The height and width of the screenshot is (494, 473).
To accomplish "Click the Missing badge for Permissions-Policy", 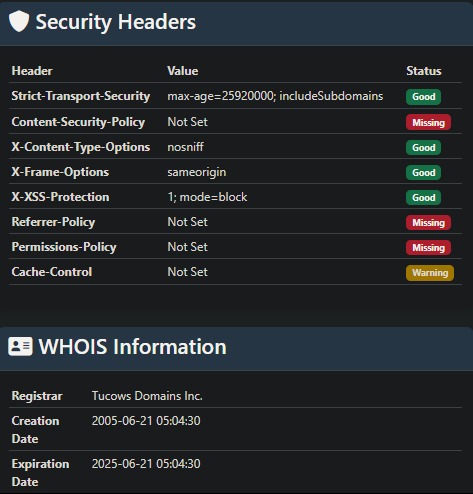I will [x=428, y=247].
